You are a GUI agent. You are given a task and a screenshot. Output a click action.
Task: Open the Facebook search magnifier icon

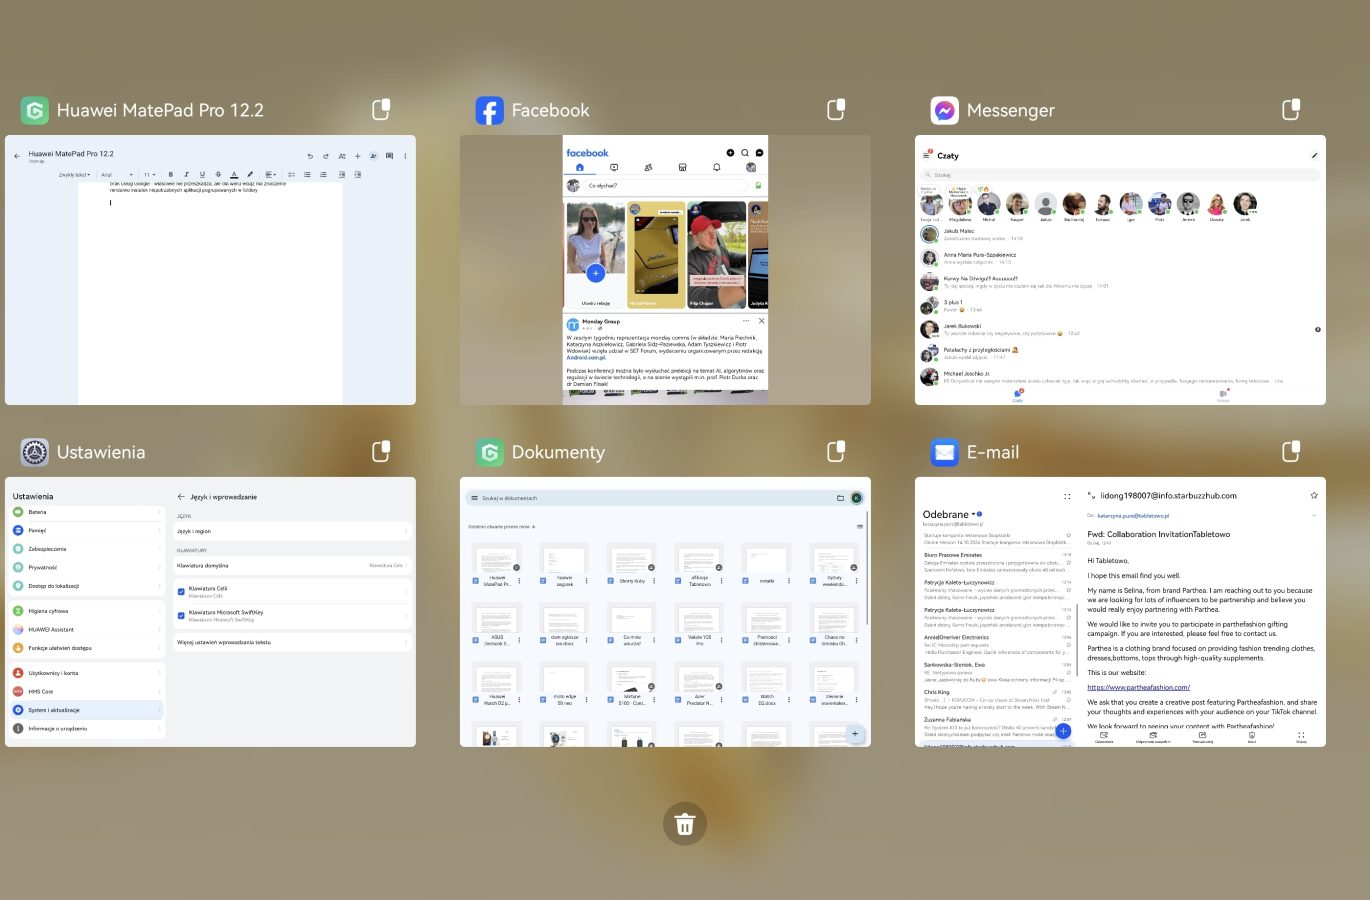click(745, 153)
